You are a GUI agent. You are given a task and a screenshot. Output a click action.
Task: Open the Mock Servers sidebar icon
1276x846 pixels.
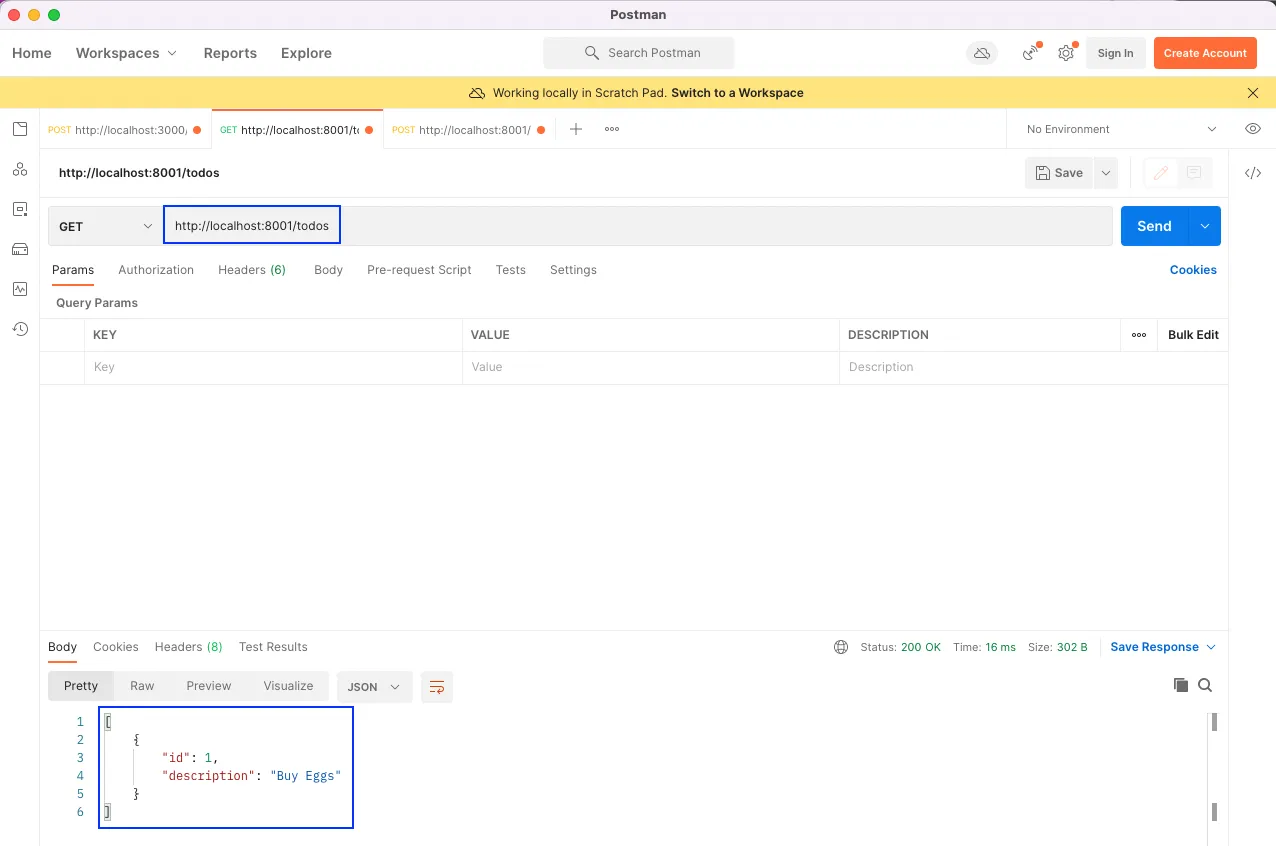coord(20,249)
